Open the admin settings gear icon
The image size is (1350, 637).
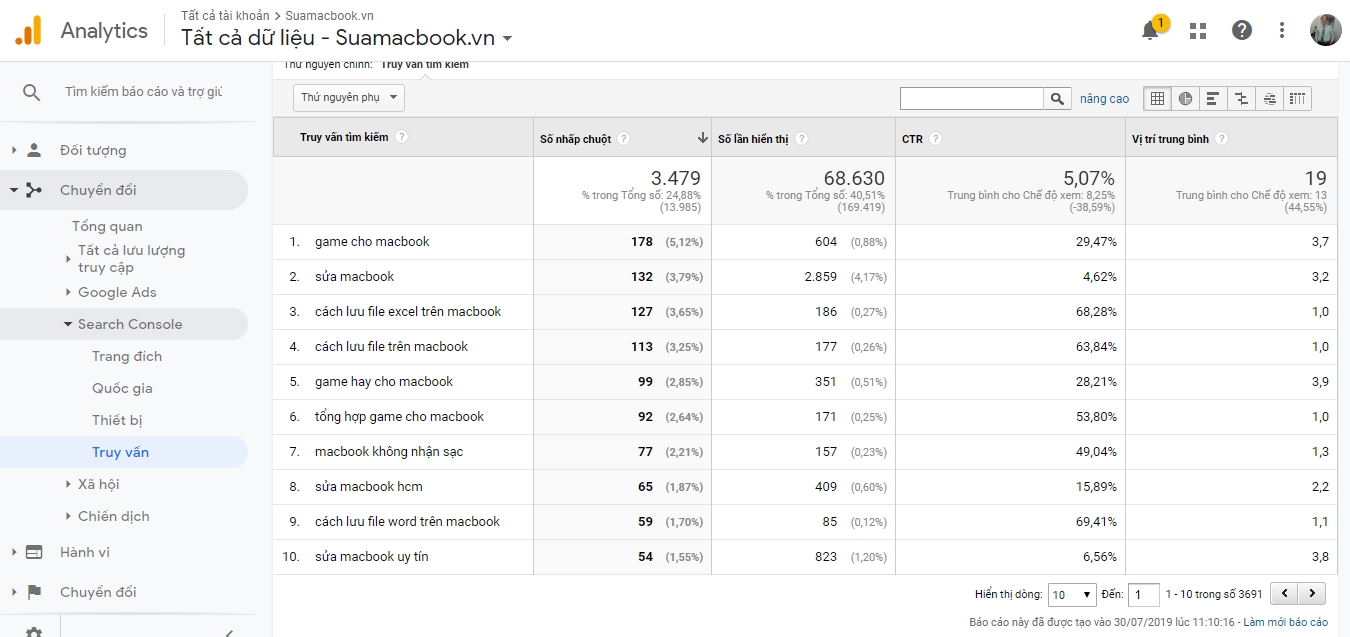34,631
